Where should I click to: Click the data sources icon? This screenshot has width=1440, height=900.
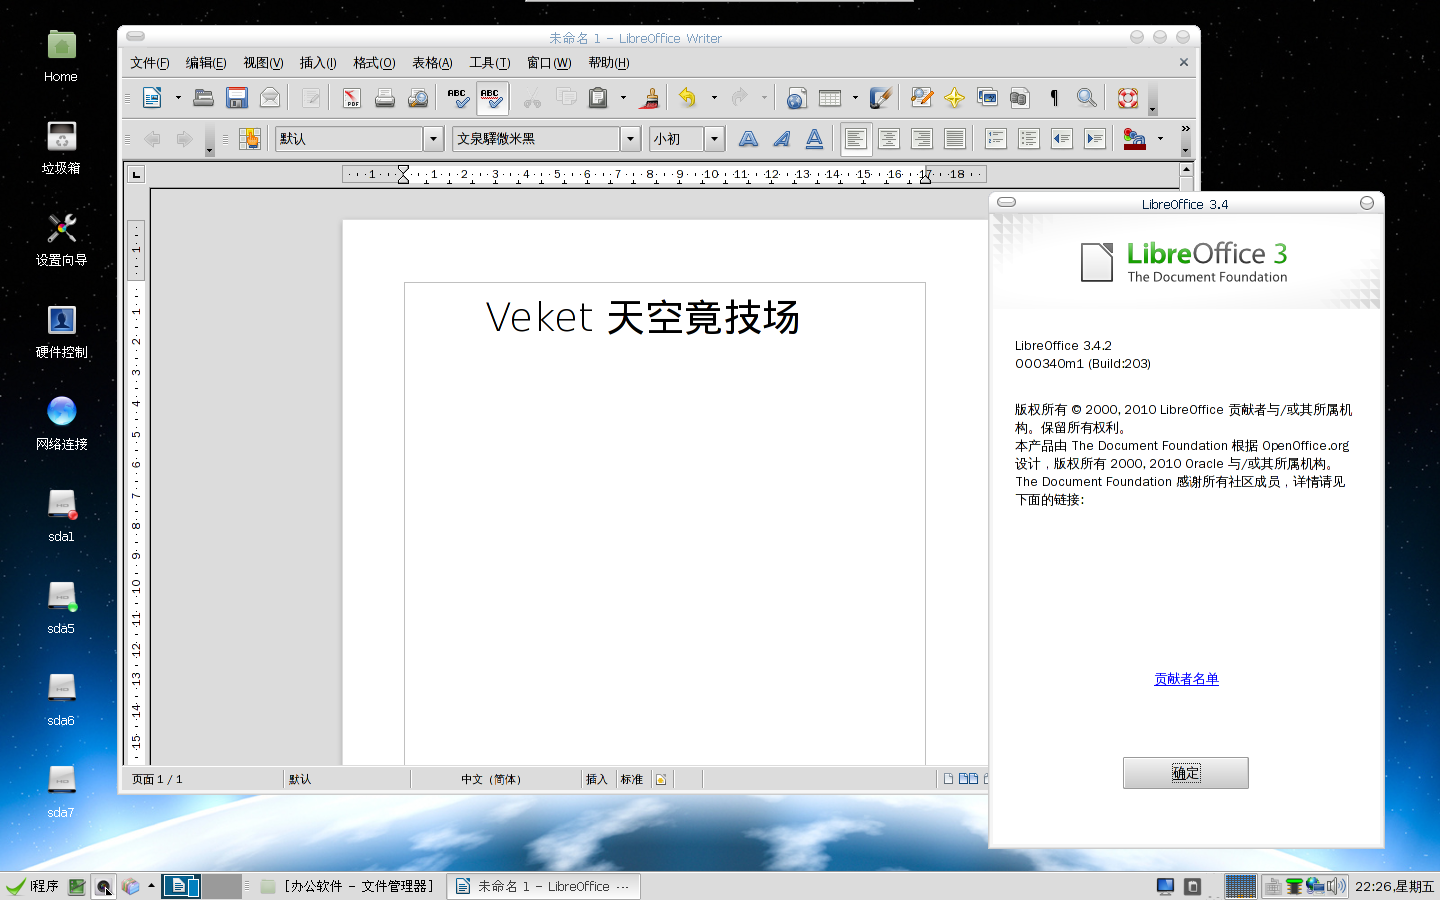[1020, 98]
